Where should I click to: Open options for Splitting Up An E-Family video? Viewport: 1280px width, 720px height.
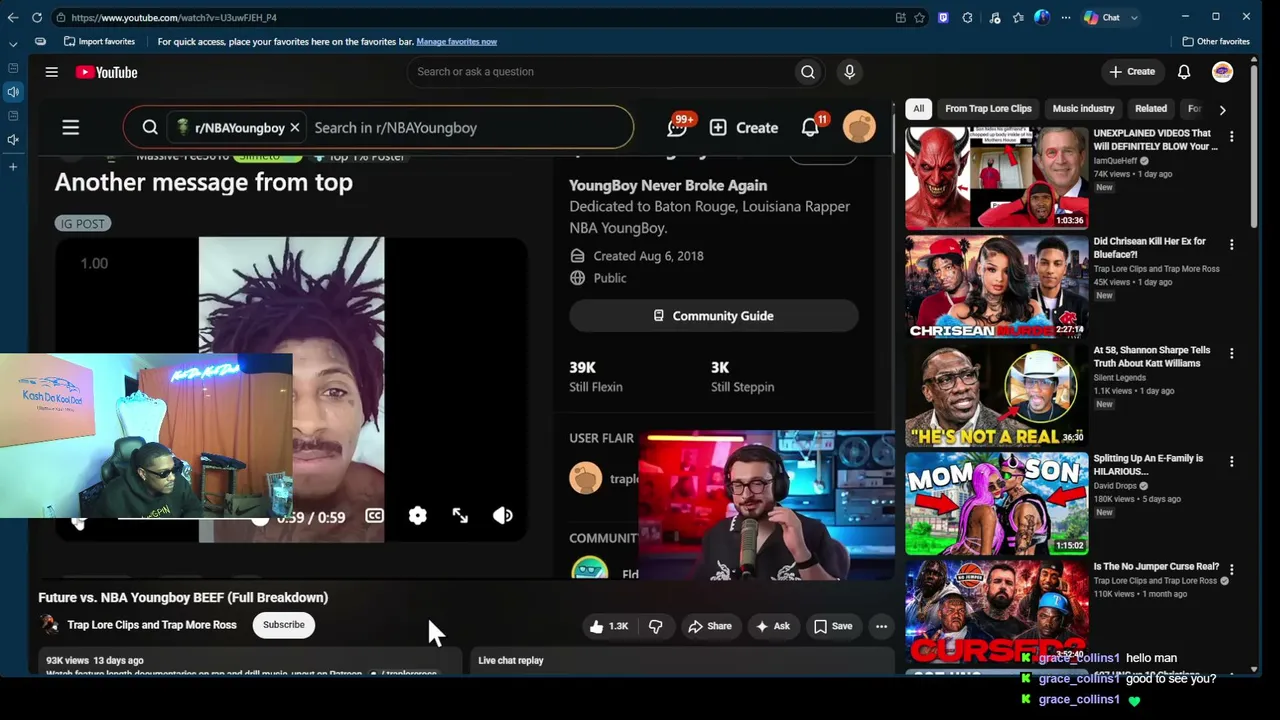[1231, 461]
